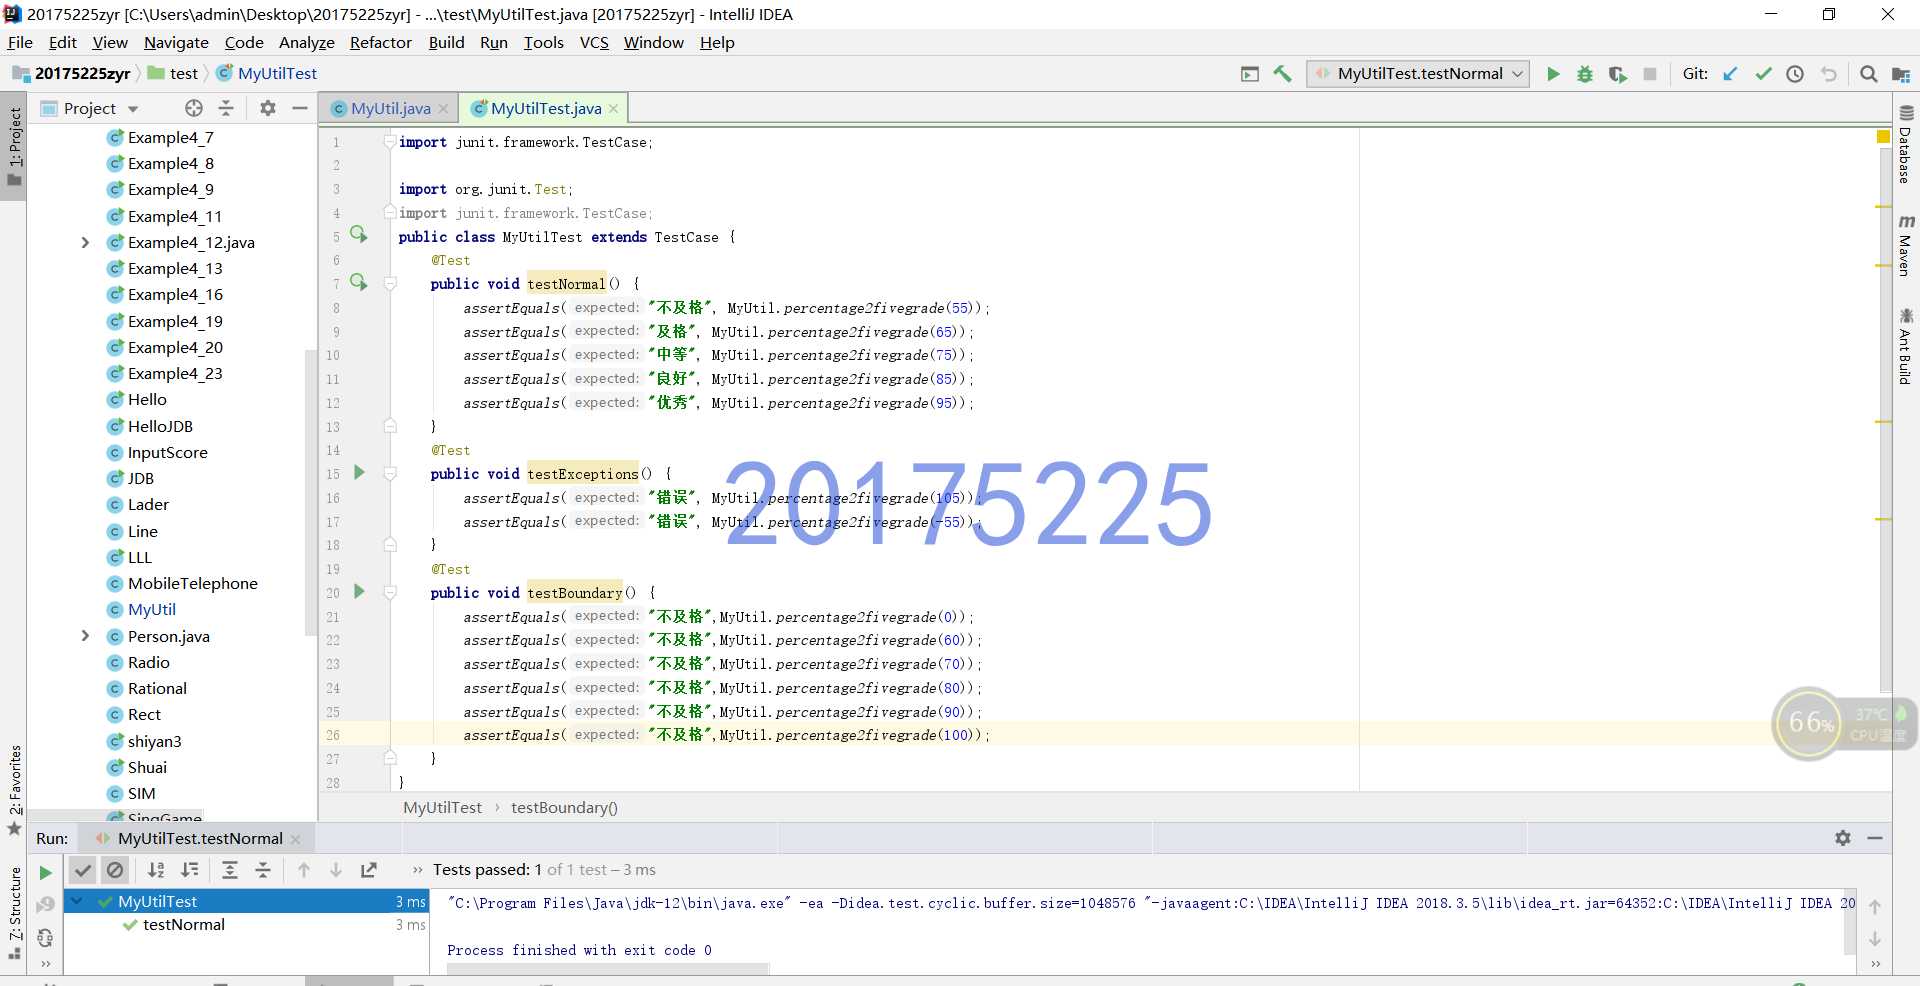The image size is (1920, 986).
Task: Export test results icon
Action: [369, 870]
